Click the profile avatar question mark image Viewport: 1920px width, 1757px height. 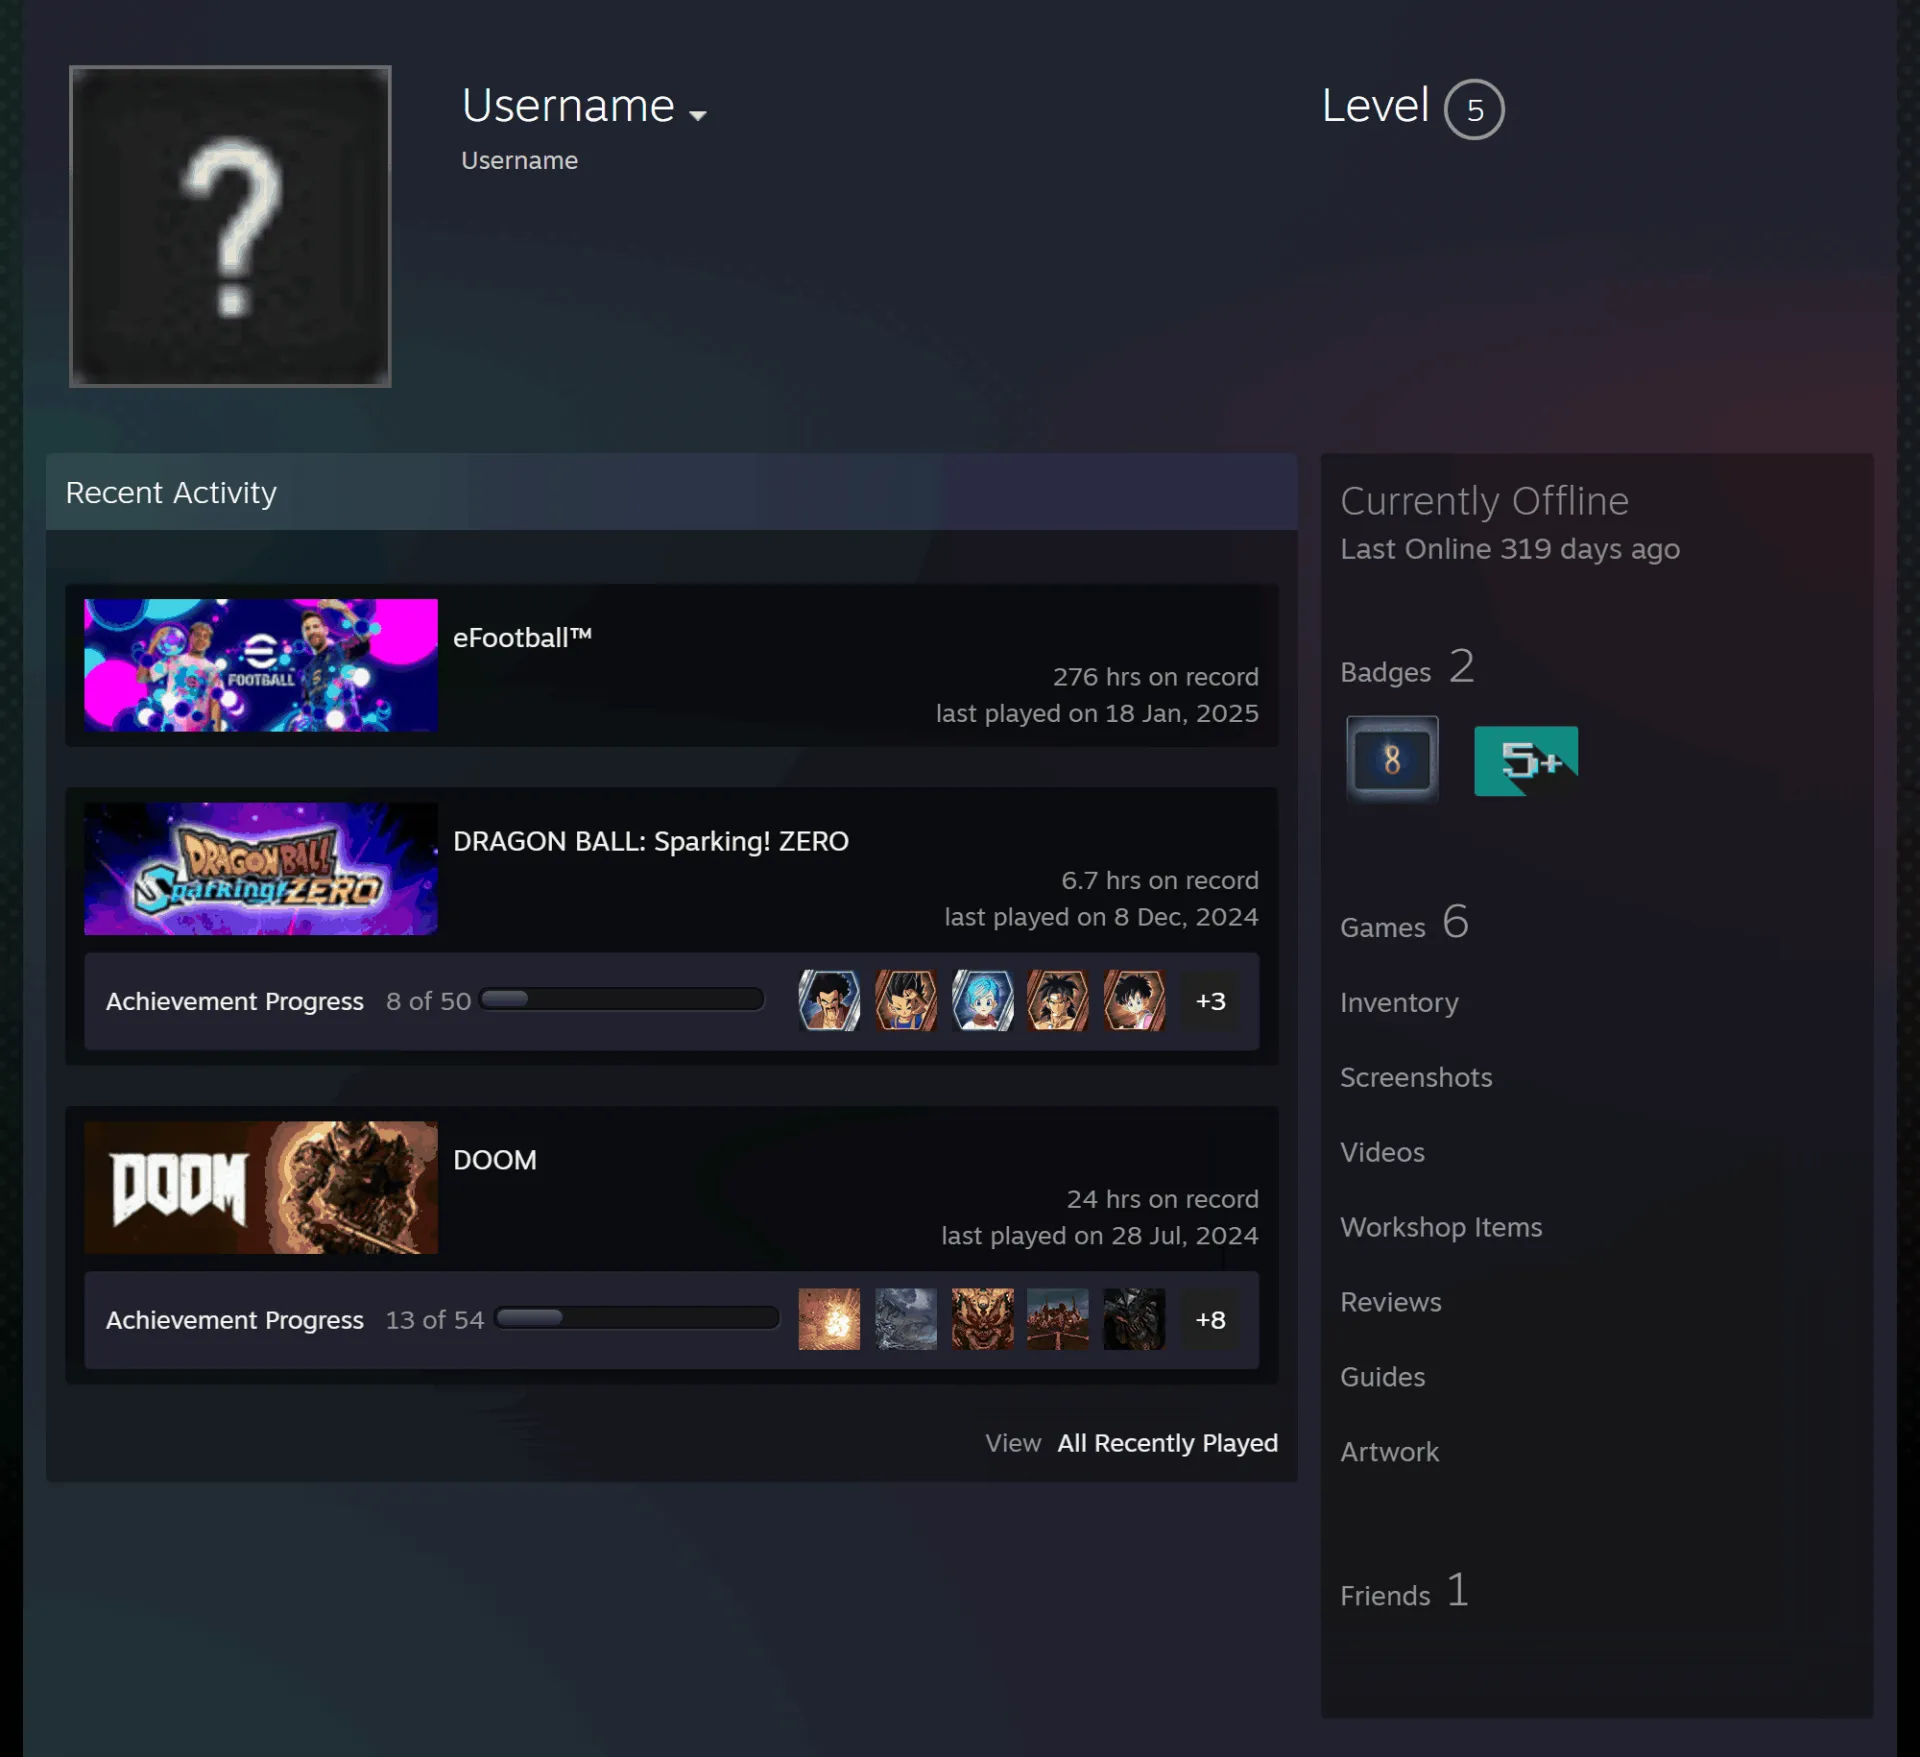(230, 226)
